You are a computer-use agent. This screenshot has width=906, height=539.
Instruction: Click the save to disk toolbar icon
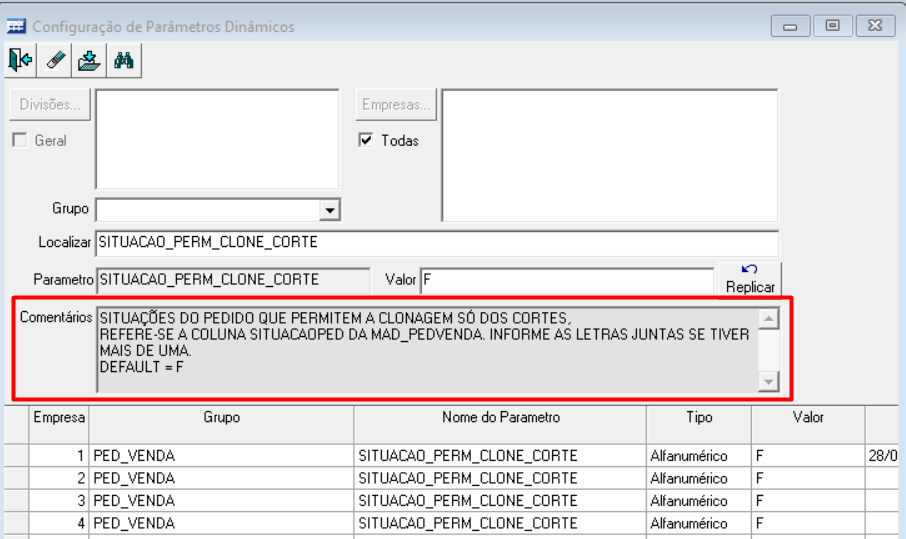89,60
